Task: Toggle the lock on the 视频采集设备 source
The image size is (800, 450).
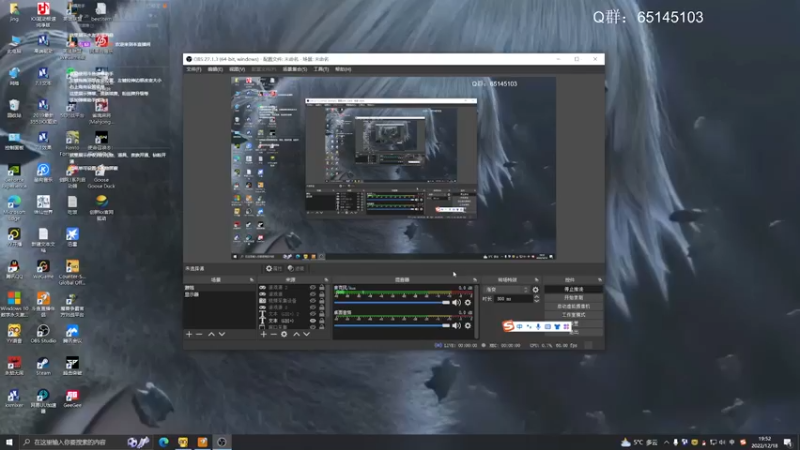Action: point(321,301)
